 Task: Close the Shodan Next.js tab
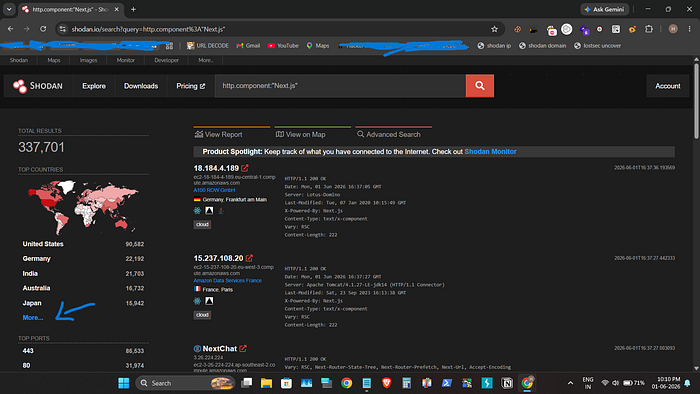click(x=117, y=9)
